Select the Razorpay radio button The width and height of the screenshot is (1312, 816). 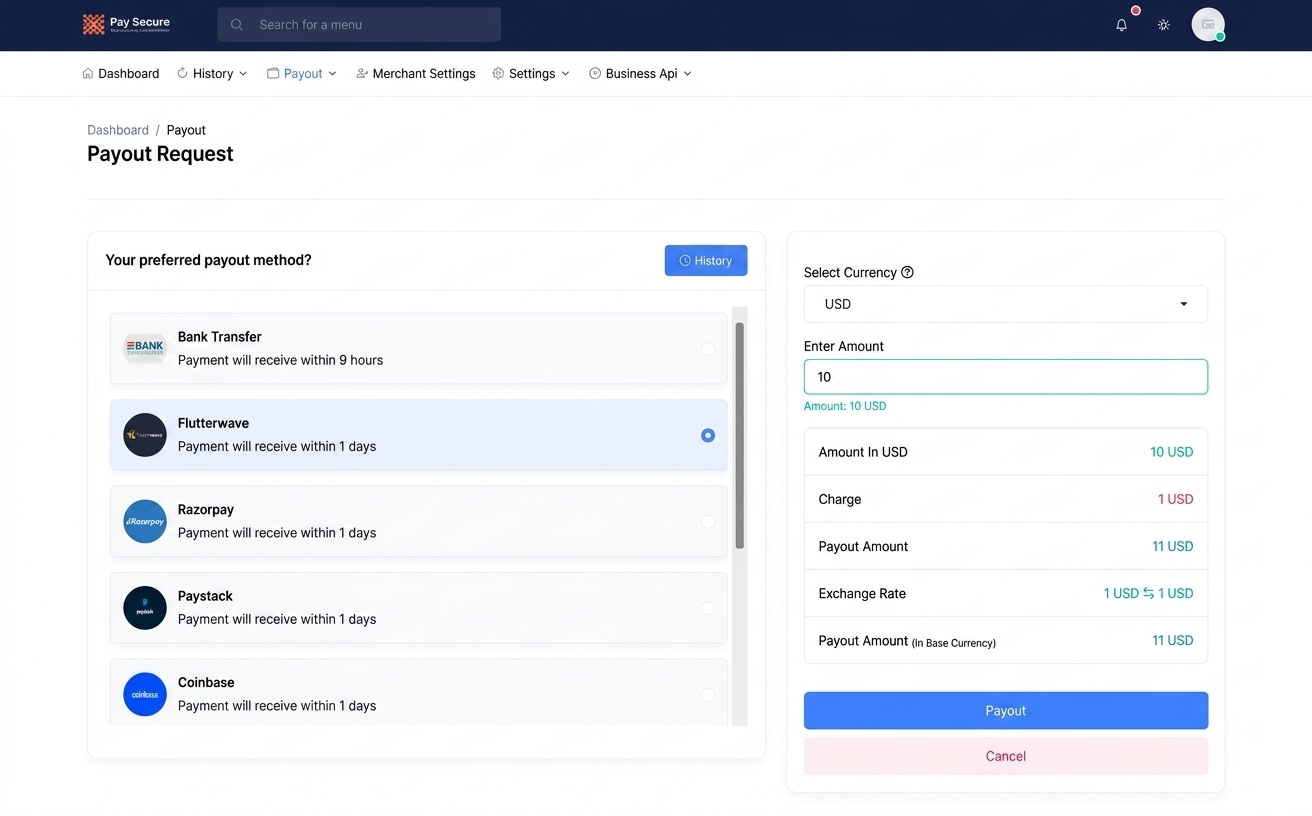(x=708, y=522)
